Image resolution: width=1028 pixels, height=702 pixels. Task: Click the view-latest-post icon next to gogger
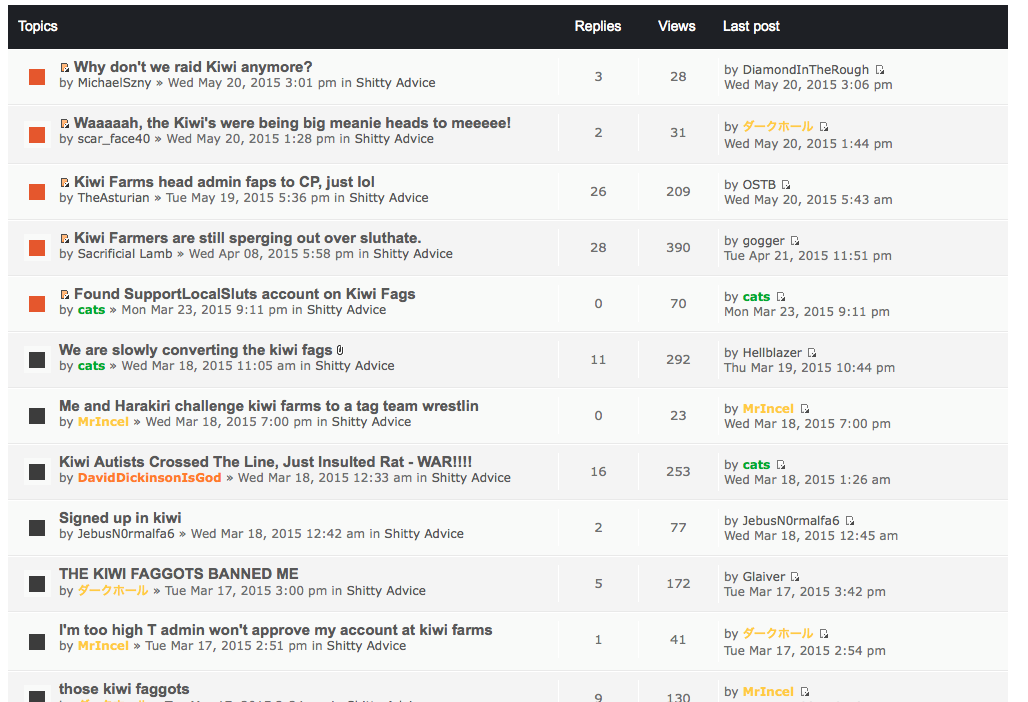[795, 241]
